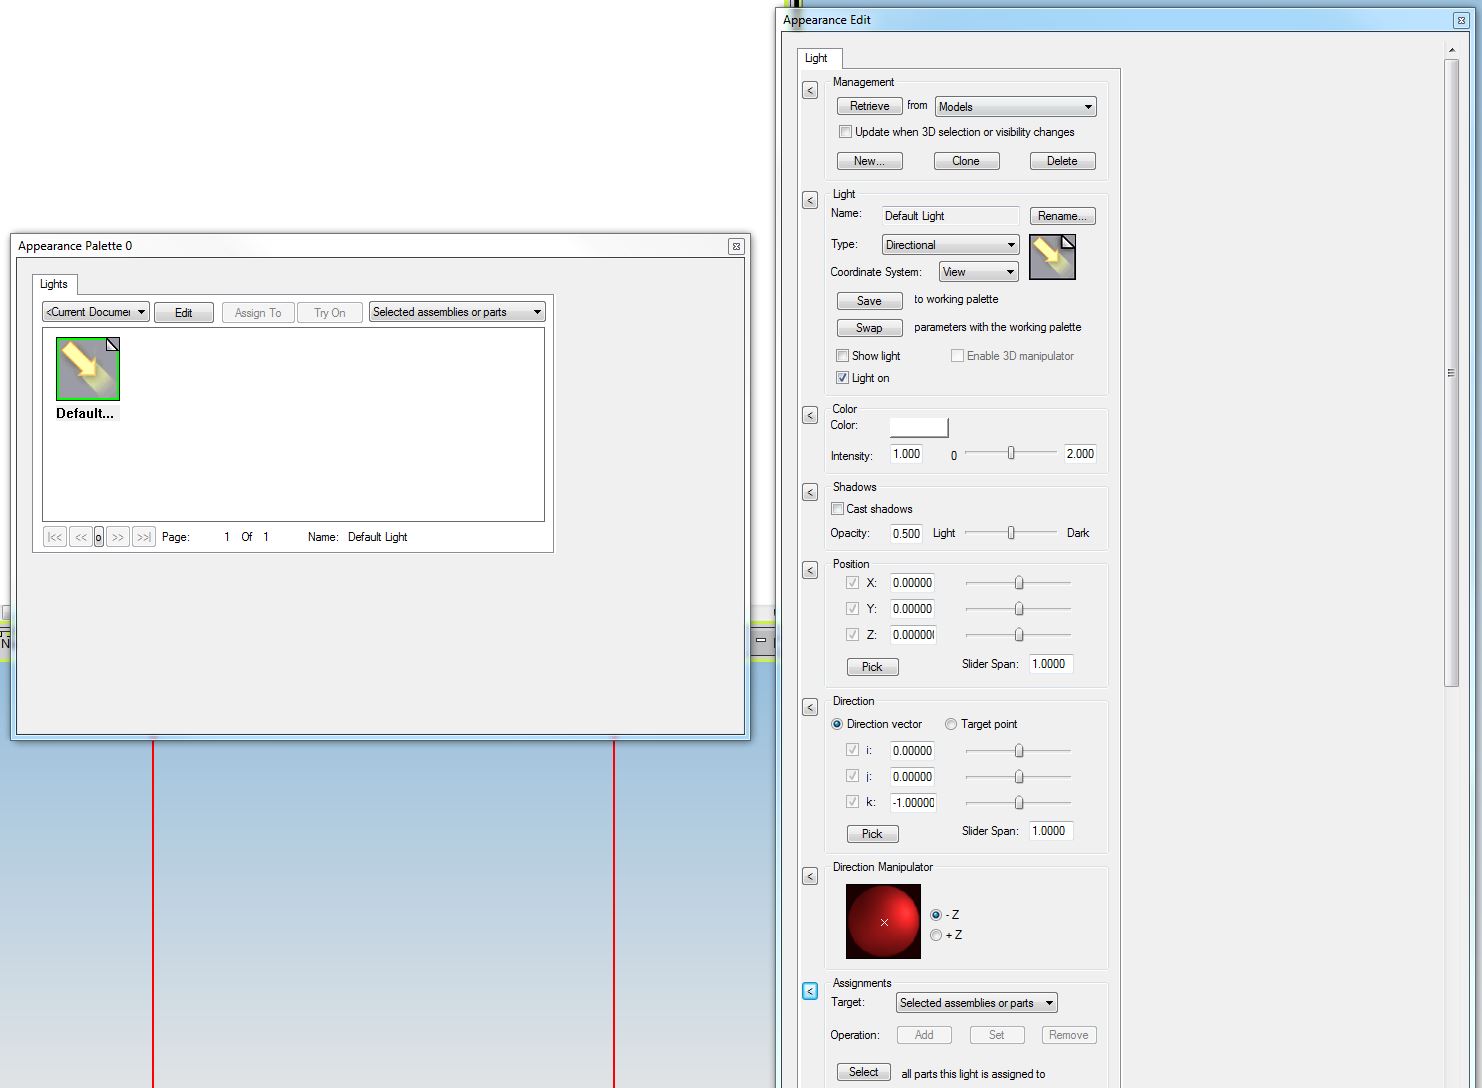Select the Target point radio button
The image size is (1482, 1088).
click(x=951, y=724)
